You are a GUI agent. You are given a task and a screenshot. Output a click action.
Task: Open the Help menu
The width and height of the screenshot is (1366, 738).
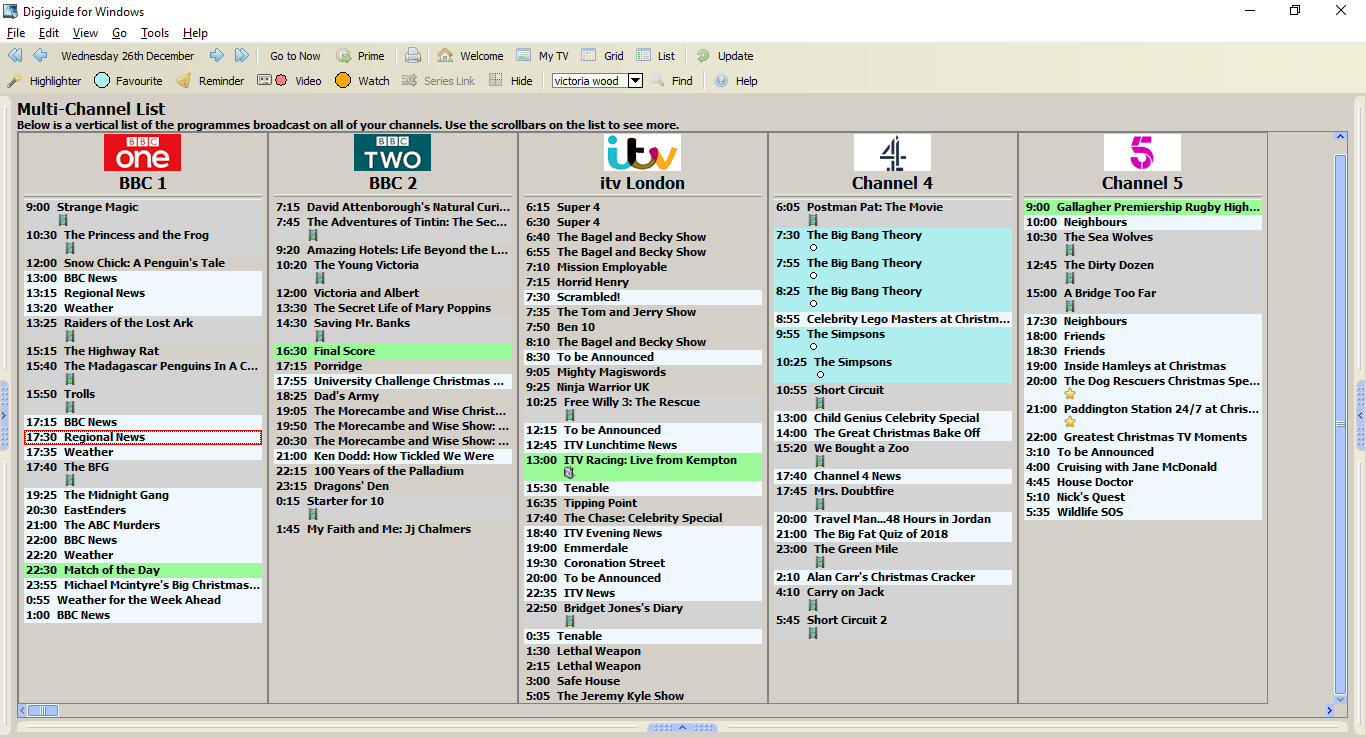195,33
